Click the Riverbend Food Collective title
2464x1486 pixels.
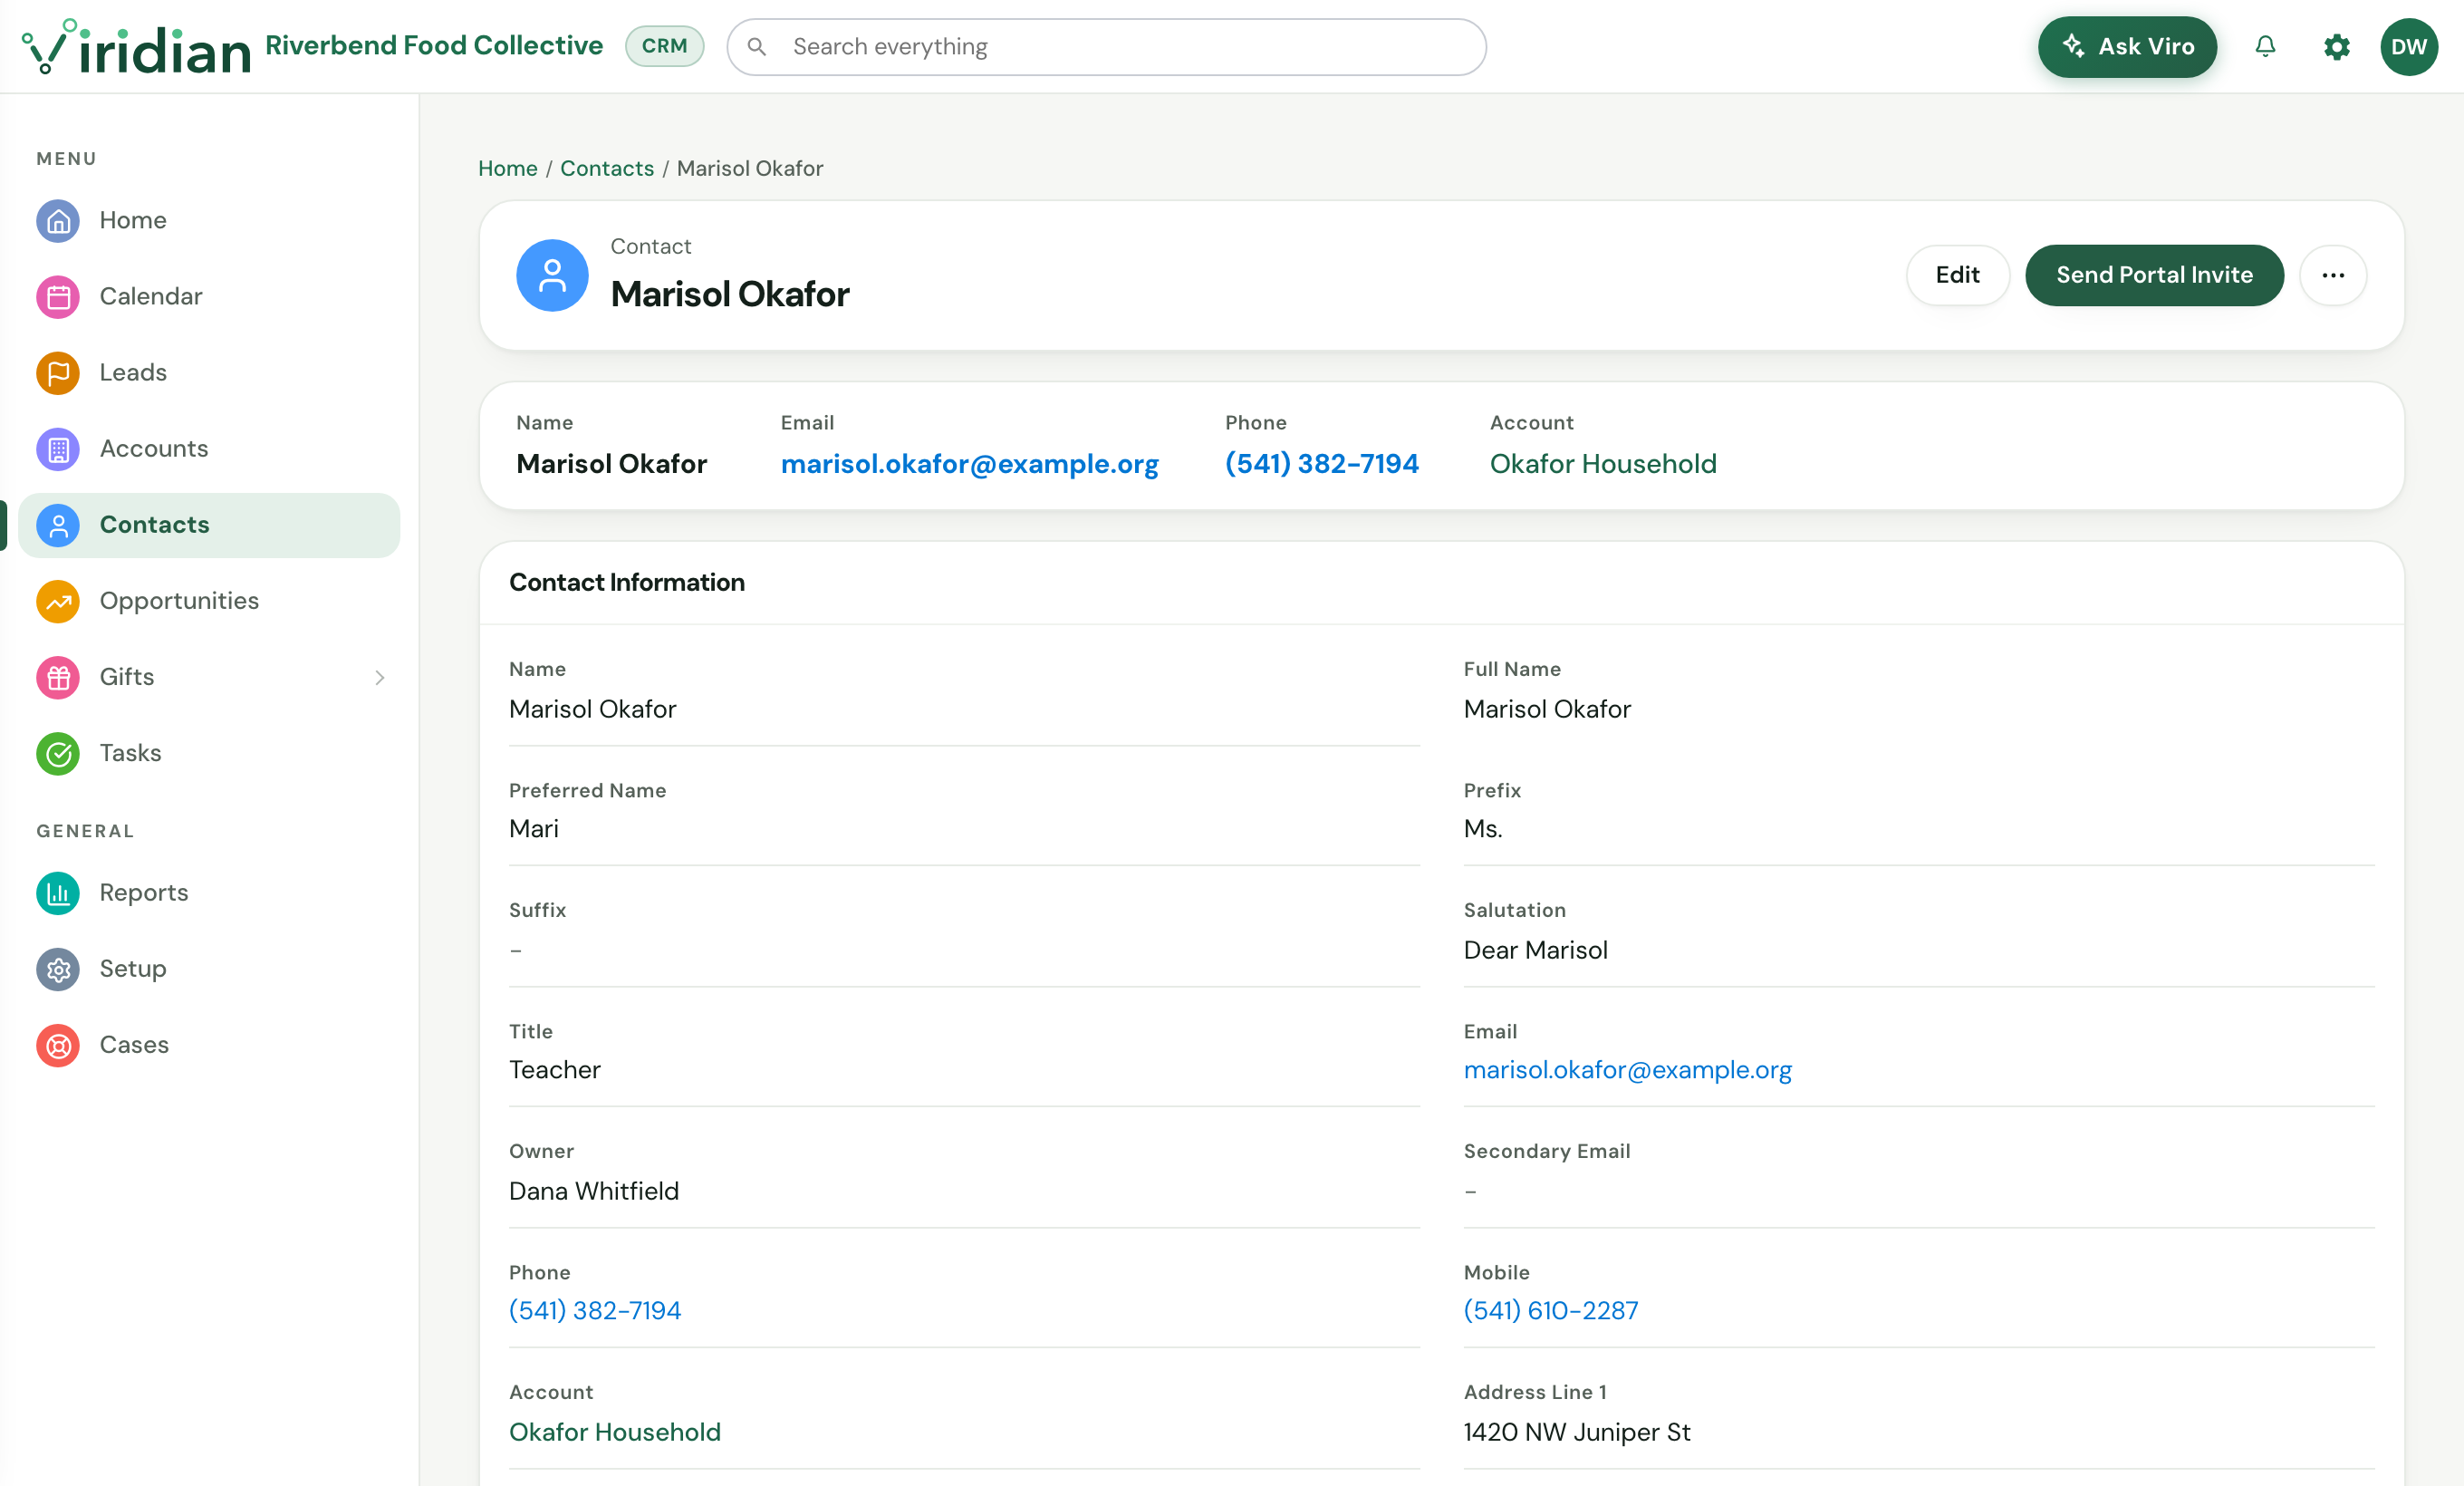434,46
